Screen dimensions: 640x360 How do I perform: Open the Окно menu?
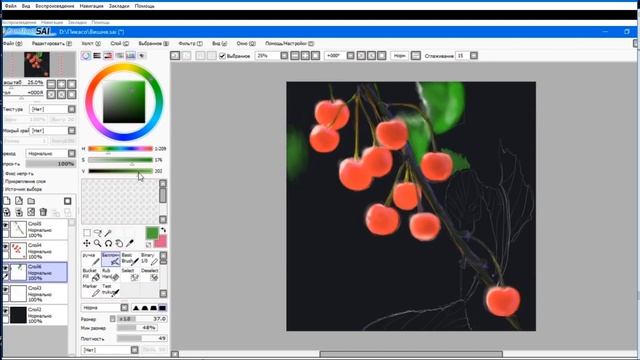coord(246,43)
